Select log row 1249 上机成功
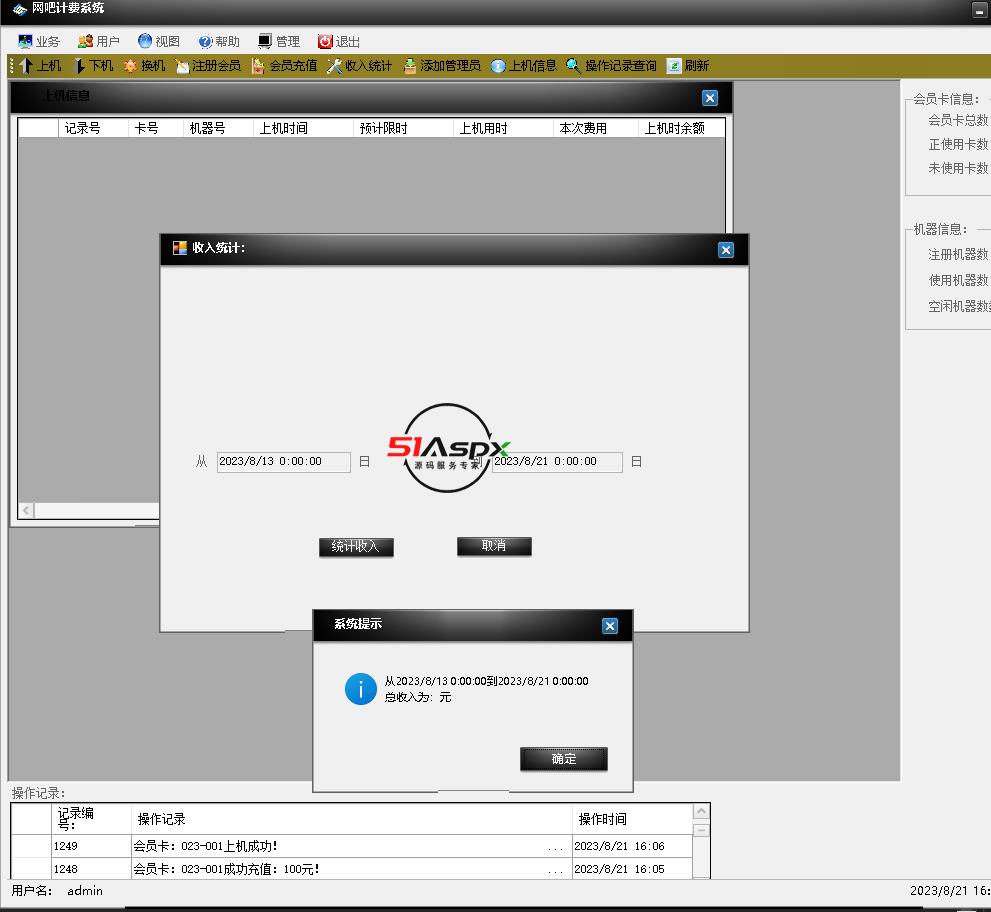The height and width of the screenshot is (912, 991). pos(352,846)
